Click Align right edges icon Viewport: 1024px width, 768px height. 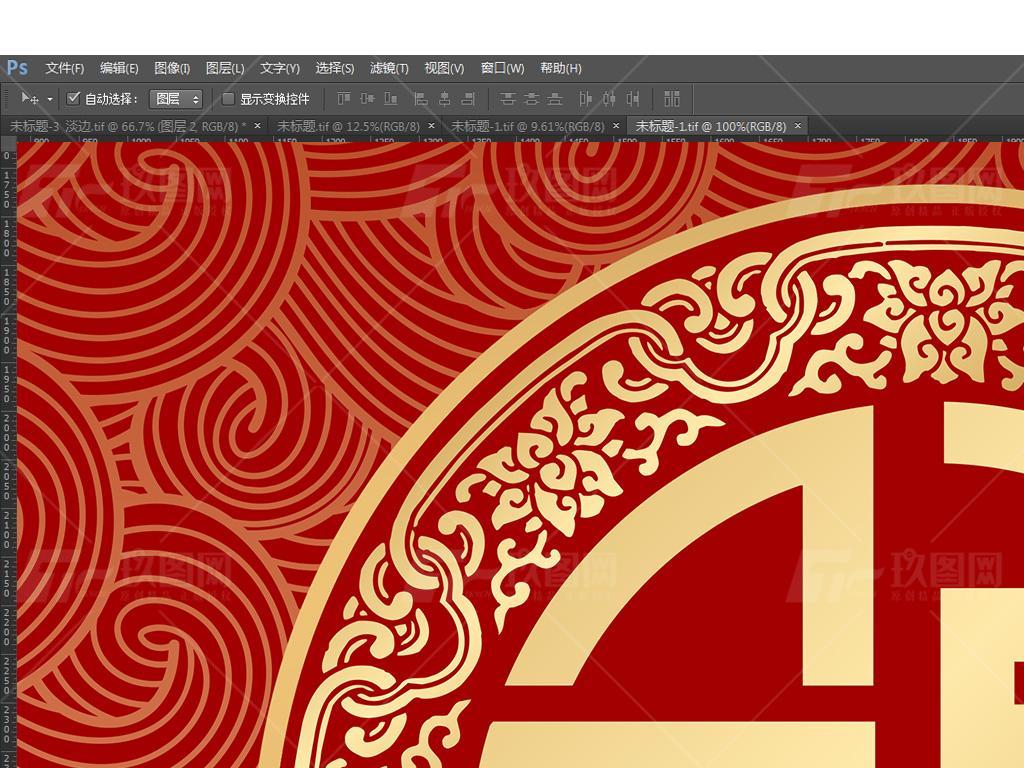click(x=468, y=99)
